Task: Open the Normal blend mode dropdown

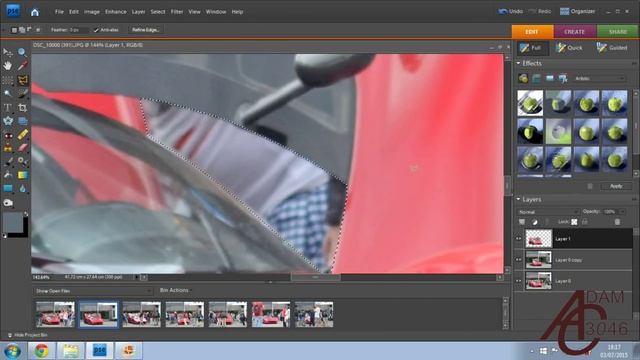Action: tap(548, 212)
